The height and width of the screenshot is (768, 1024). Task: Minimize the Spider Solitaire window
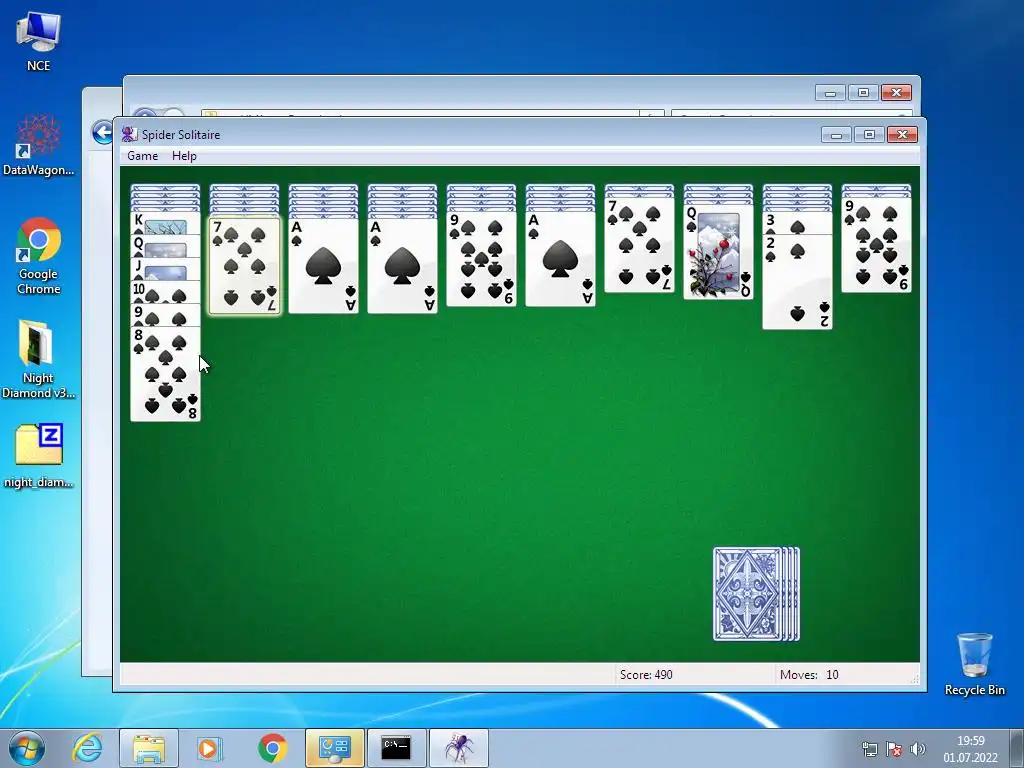[x=836, y=135]
